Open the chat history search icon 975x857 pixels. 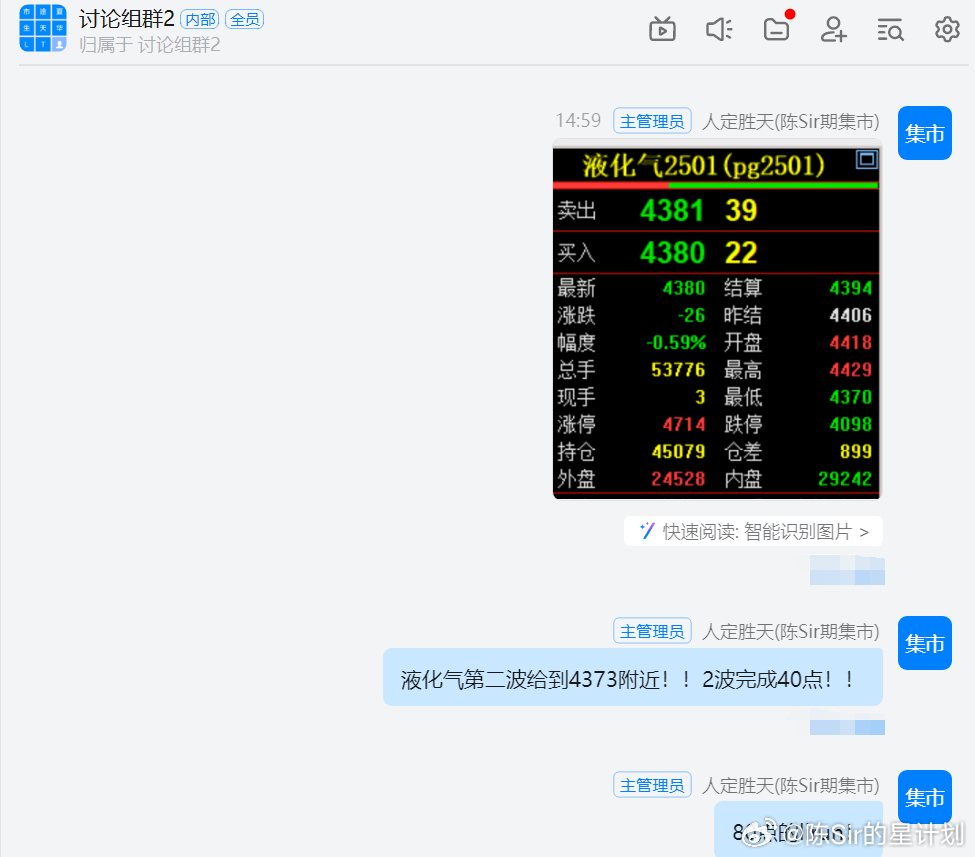[889, 29]
